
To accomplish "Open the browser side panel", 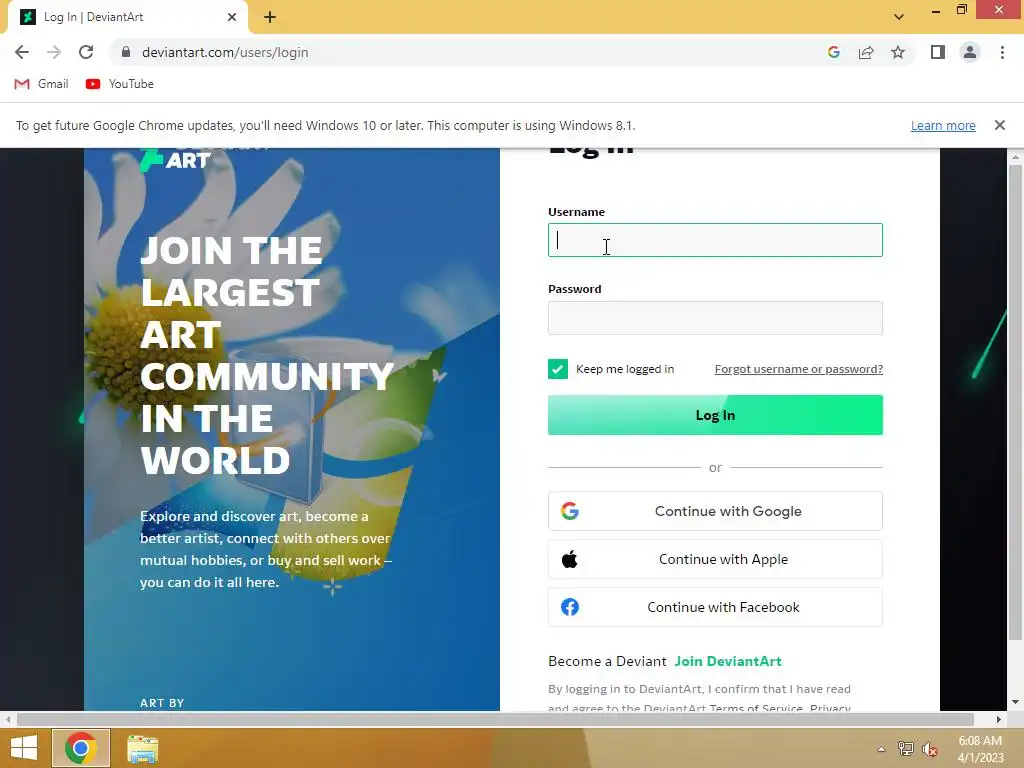I will coord(938,52).
